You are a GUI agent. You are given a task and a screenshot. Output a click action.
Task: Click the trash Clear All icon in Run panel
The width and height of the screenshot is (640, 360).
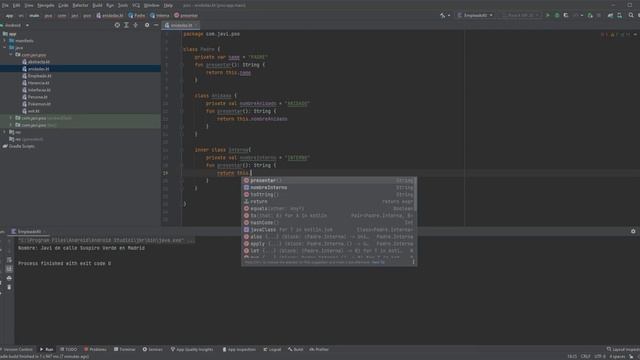(x=9, y=287)
